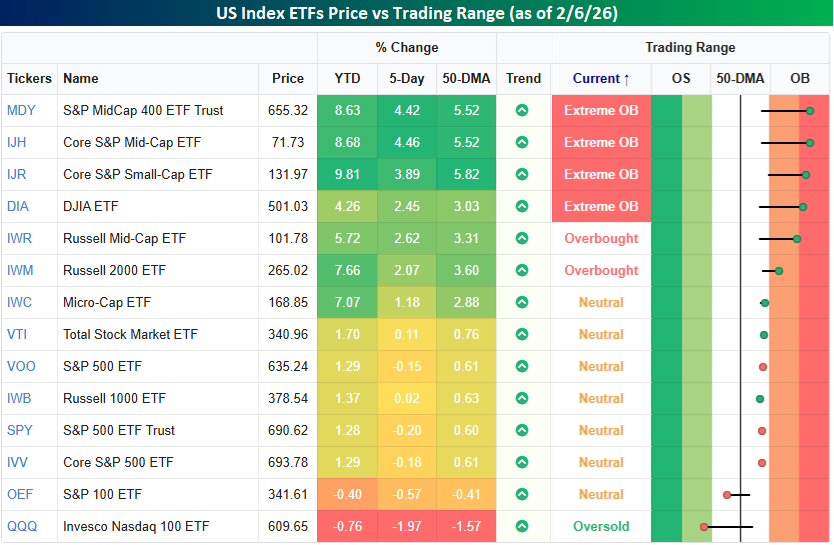Click the green trend arrow icon for MDY

(522, 110)
